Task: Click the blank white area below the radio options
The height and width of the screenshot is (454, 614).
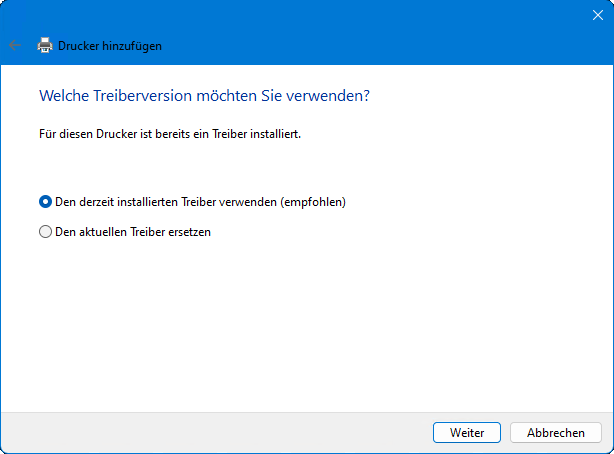Action: tap(300, 320)
